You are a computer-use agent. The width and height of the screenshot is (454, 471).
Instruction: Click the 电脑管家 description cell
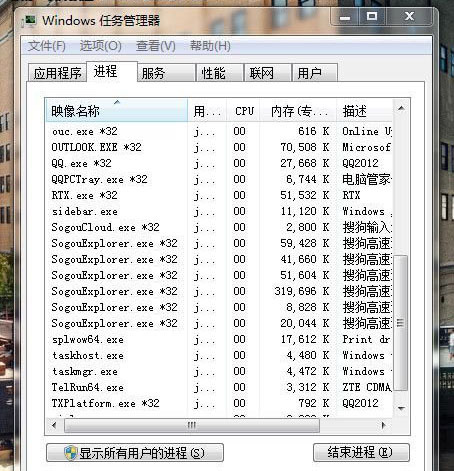click(367, 179)
